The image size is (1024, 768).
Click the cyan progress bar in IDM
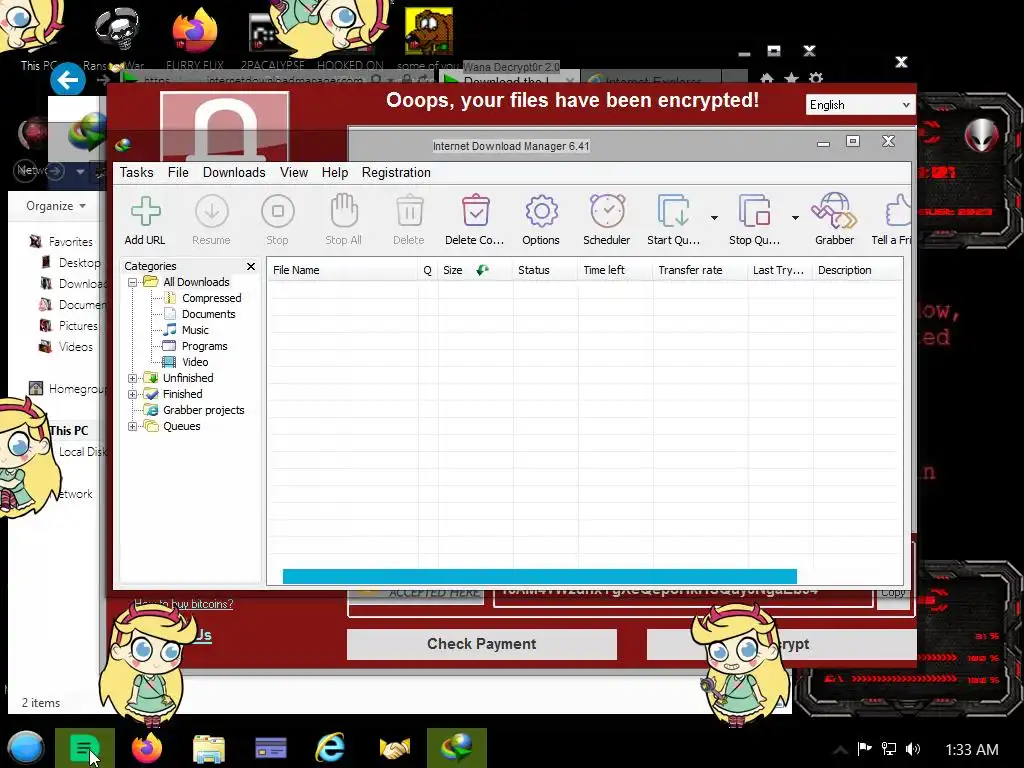[x=539, y=576]
